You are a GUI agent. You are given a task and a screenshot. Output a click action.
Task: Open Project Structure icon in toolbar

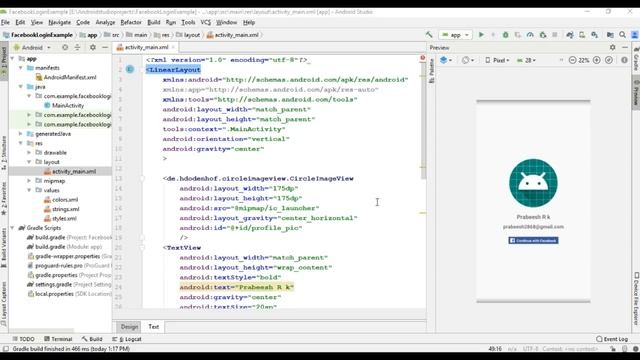[x=610, y=35]
